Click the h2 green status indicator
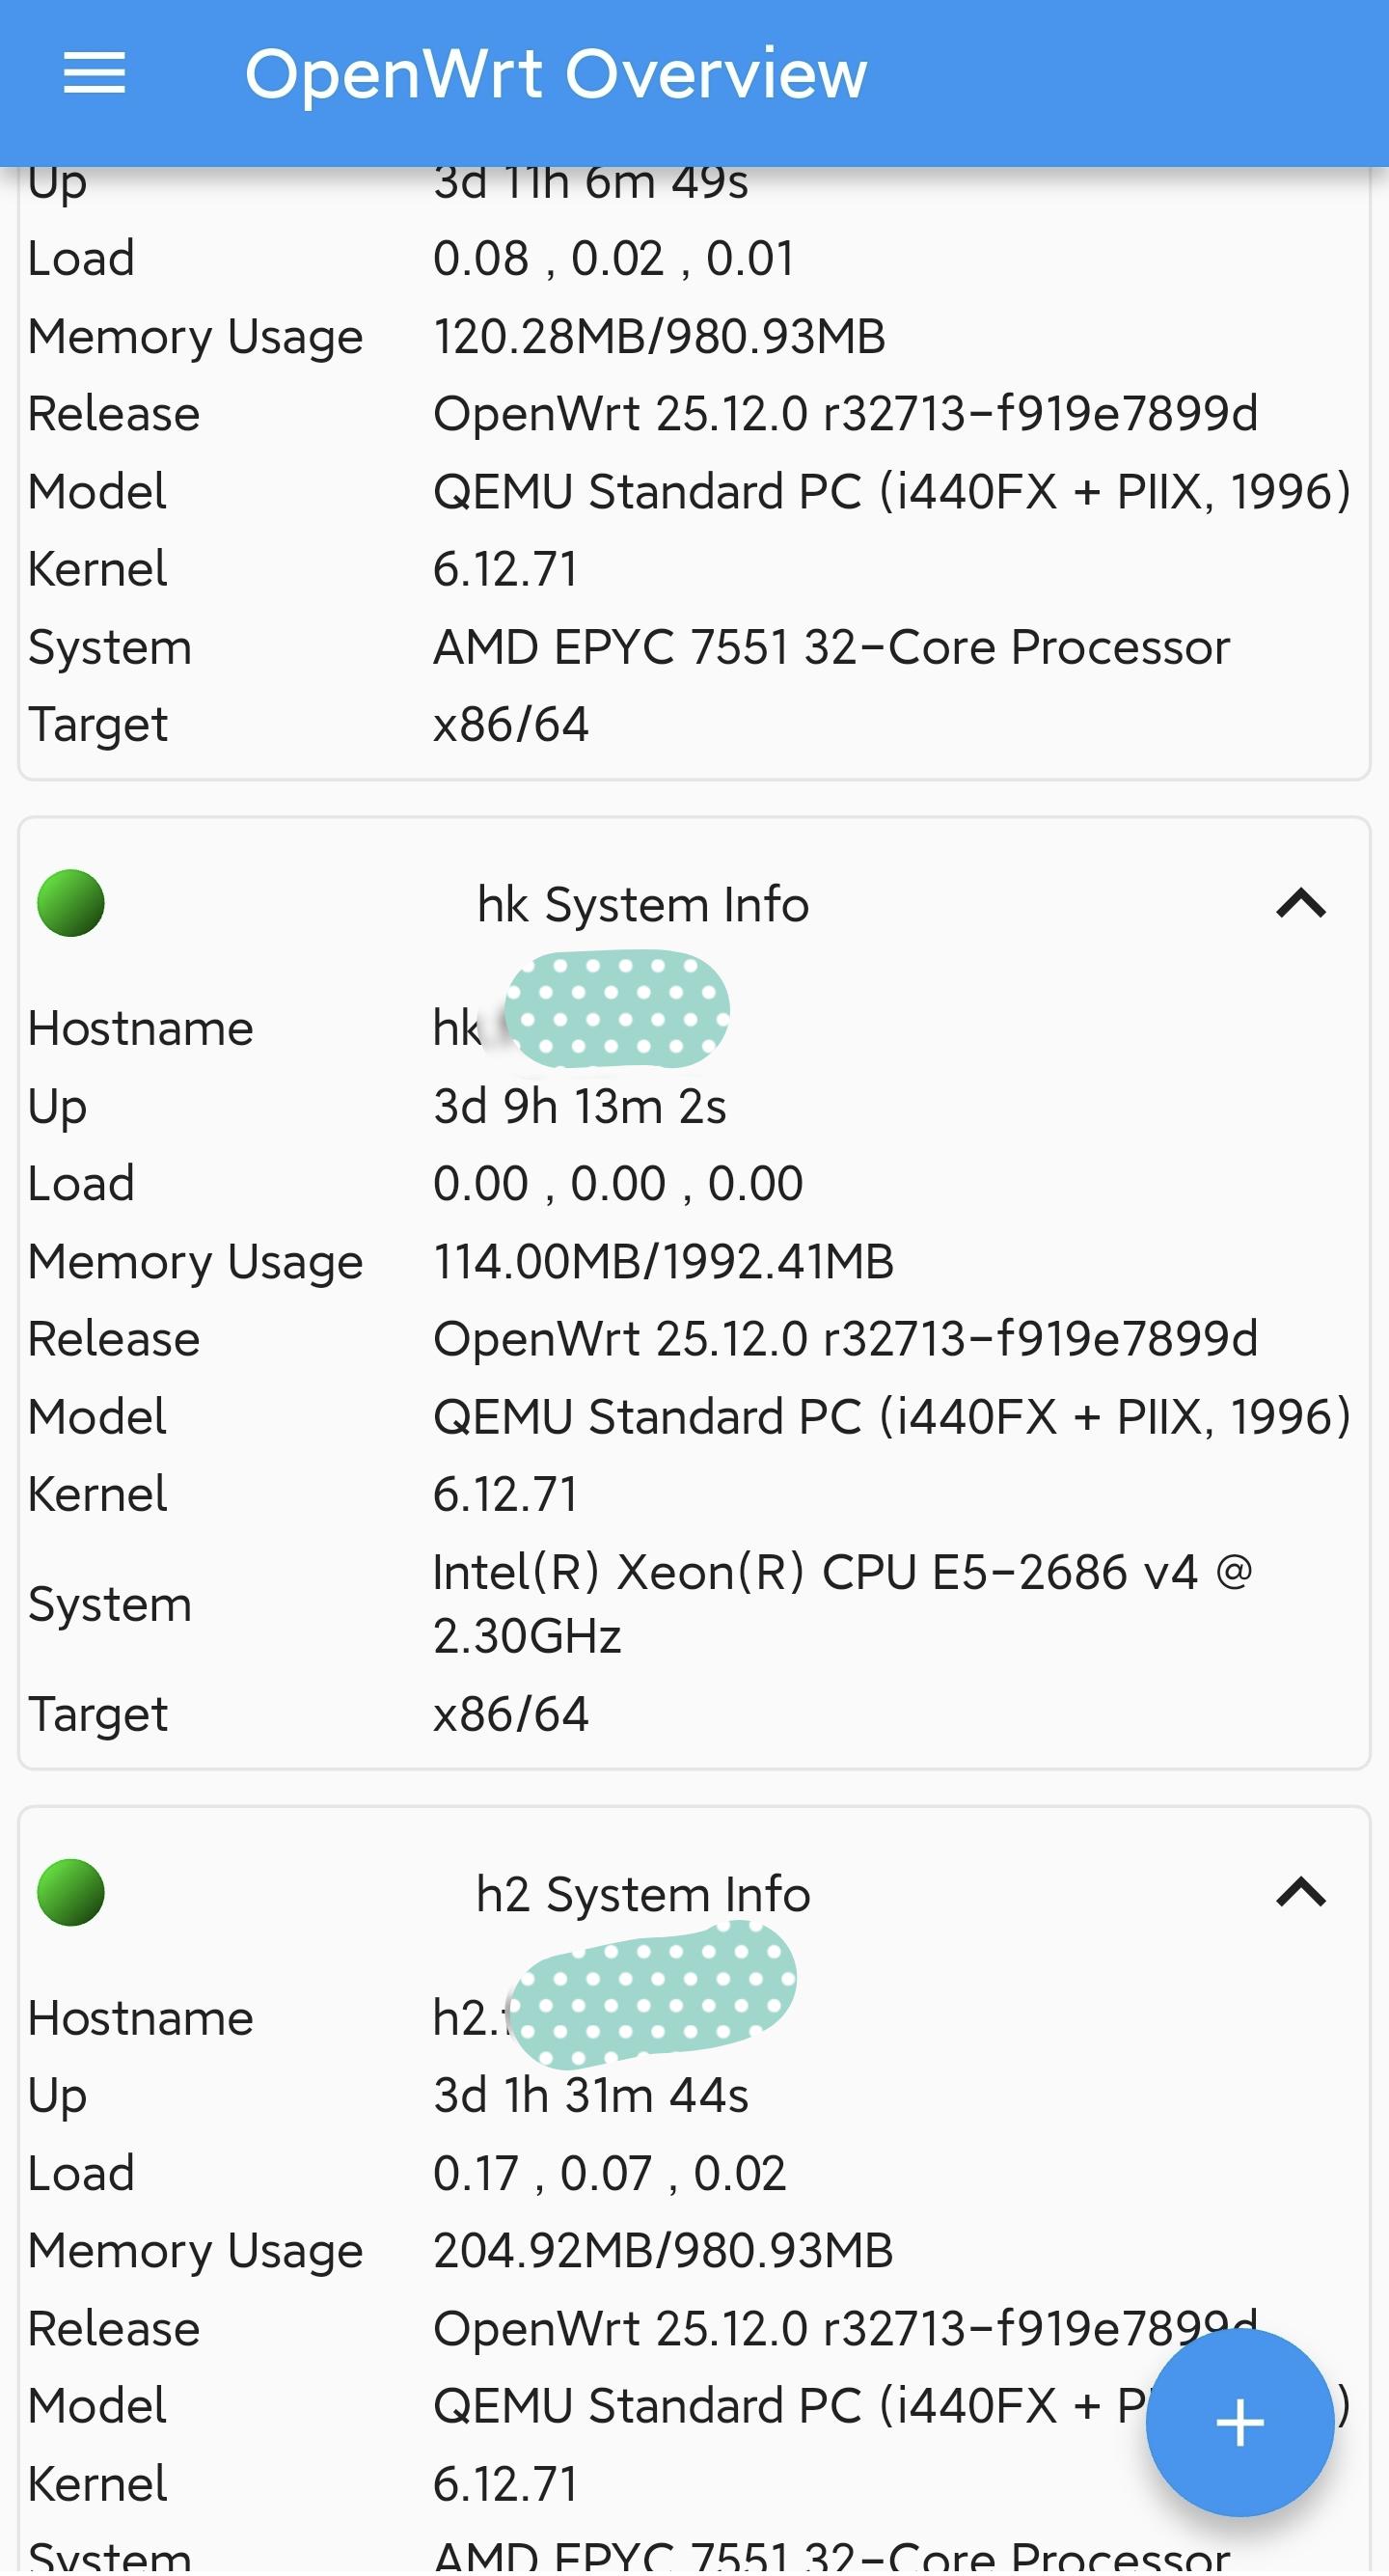Image resolution: width=1389 pixels, height=2576 pixels. point(71,1892)
